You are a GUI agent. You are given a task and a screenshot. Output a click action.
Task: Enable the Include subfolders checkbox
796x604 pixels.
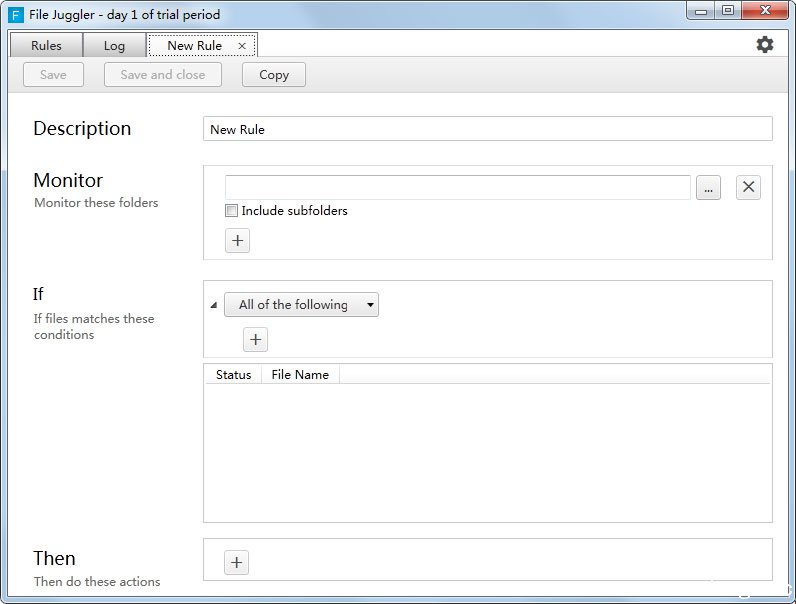232,211
